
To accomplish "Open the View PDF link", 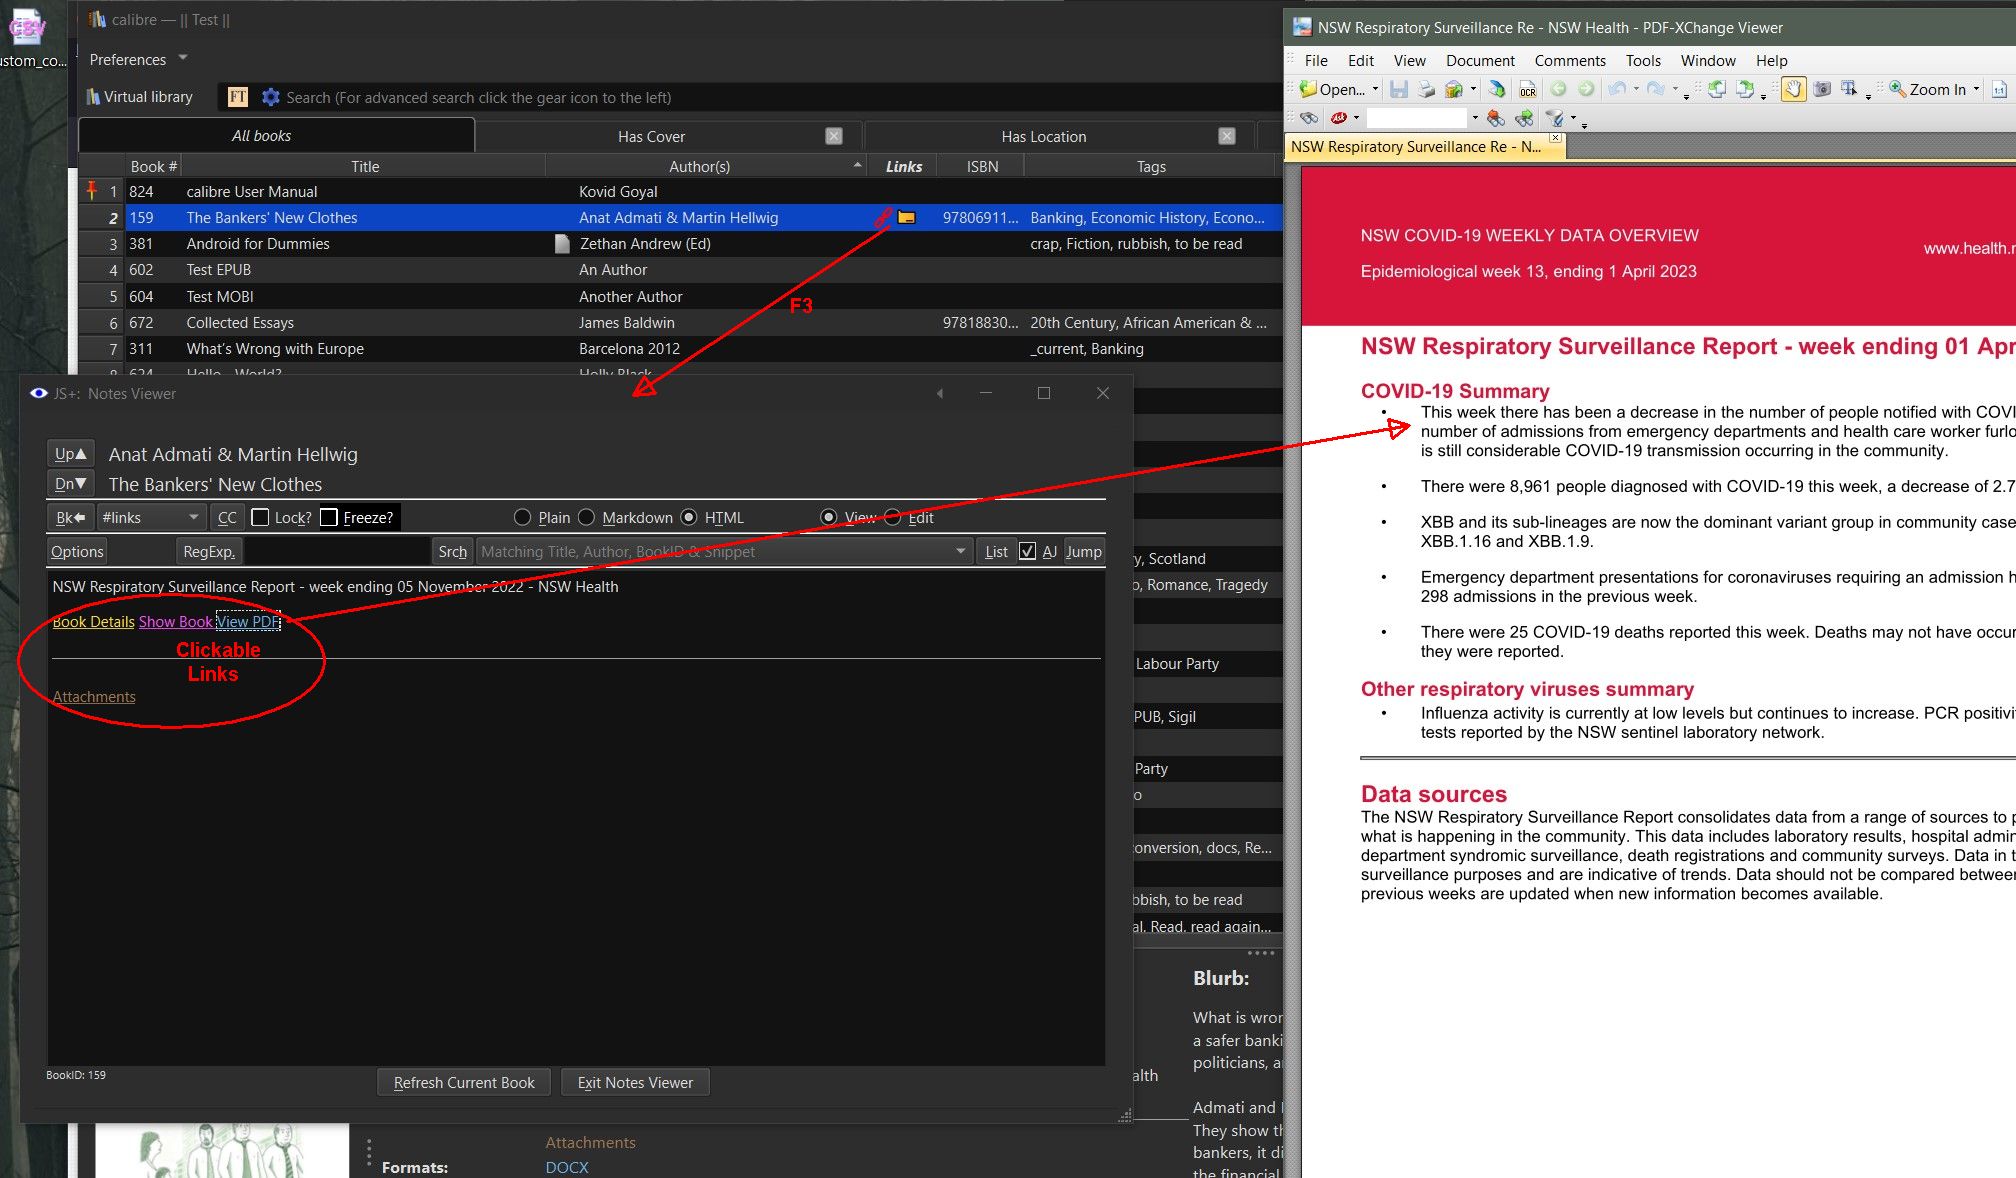I will pos(248,621).
